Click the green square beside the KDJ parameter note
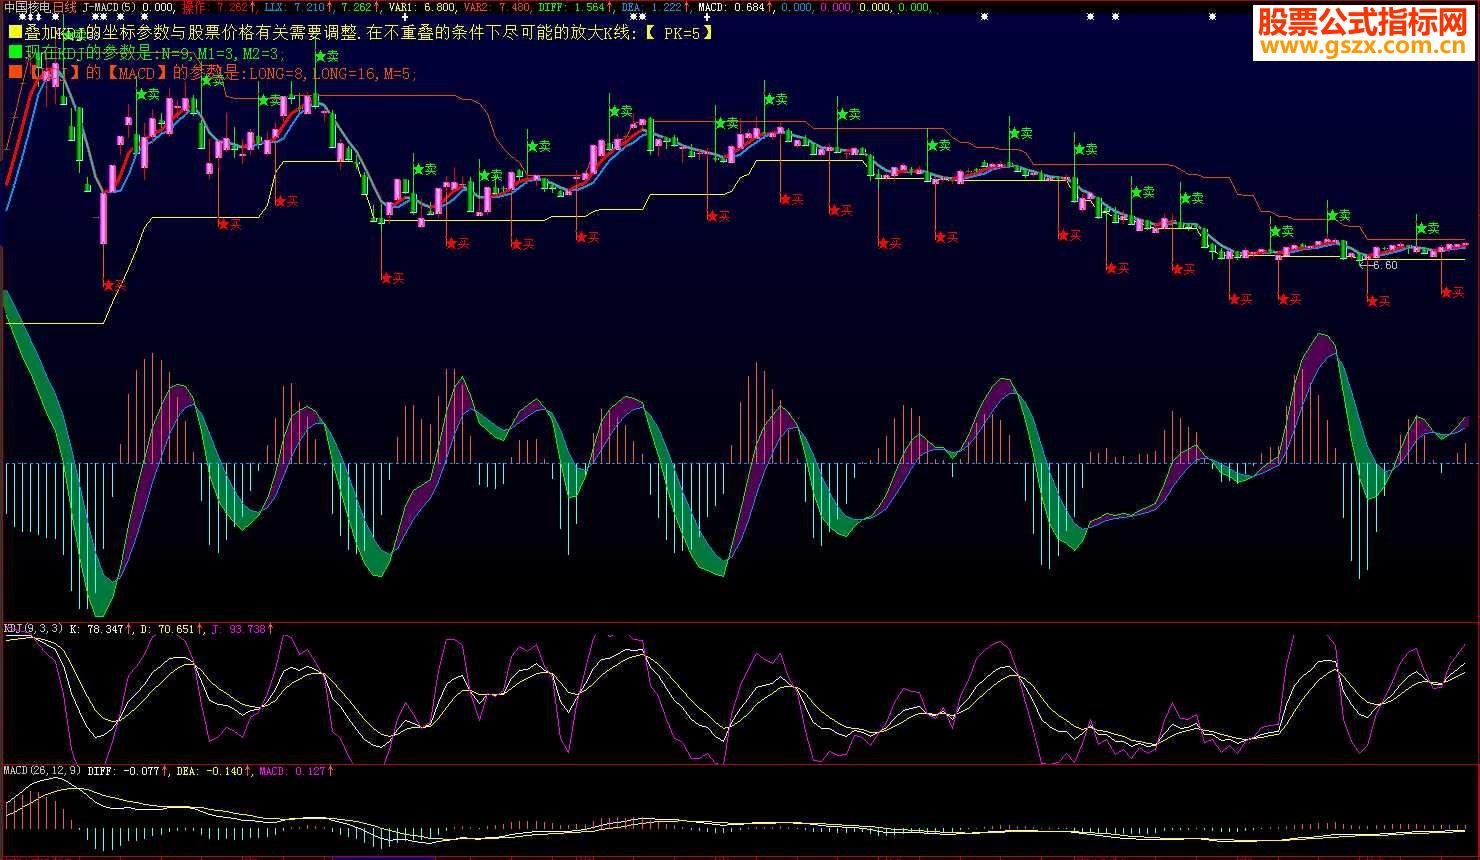This screenshot has height=860, width=1480. 15,52
